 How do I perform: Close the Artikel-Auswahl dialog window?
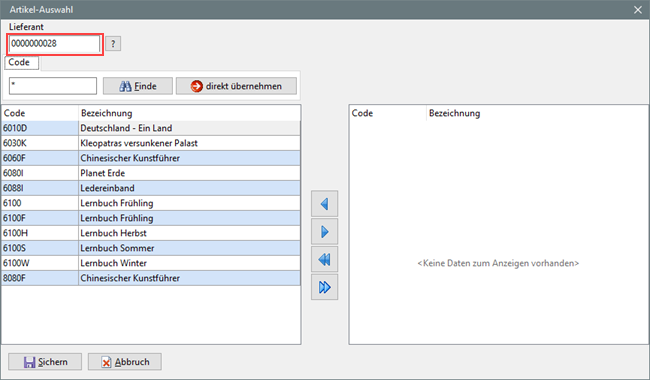tap(638, 10)
